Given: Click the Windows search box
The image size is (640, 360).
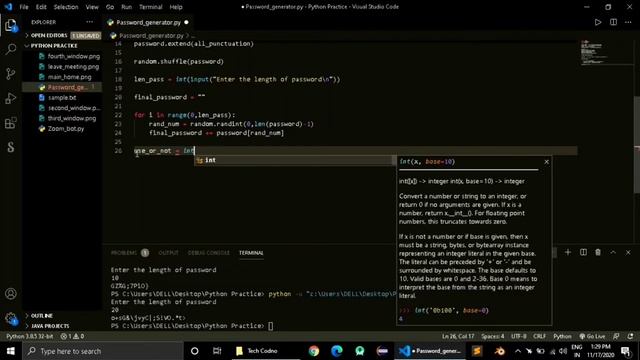Looking at the screenshot, I should click(x=102, y=351).
